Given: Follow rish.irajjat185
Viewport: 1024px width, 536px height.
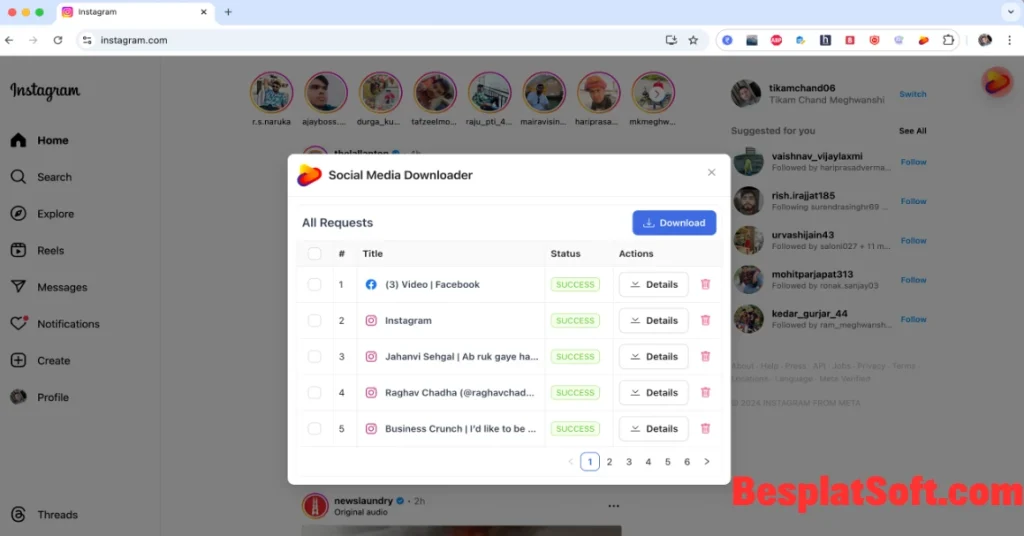Looking at the screenshot, I should click(x=913, y=201).
